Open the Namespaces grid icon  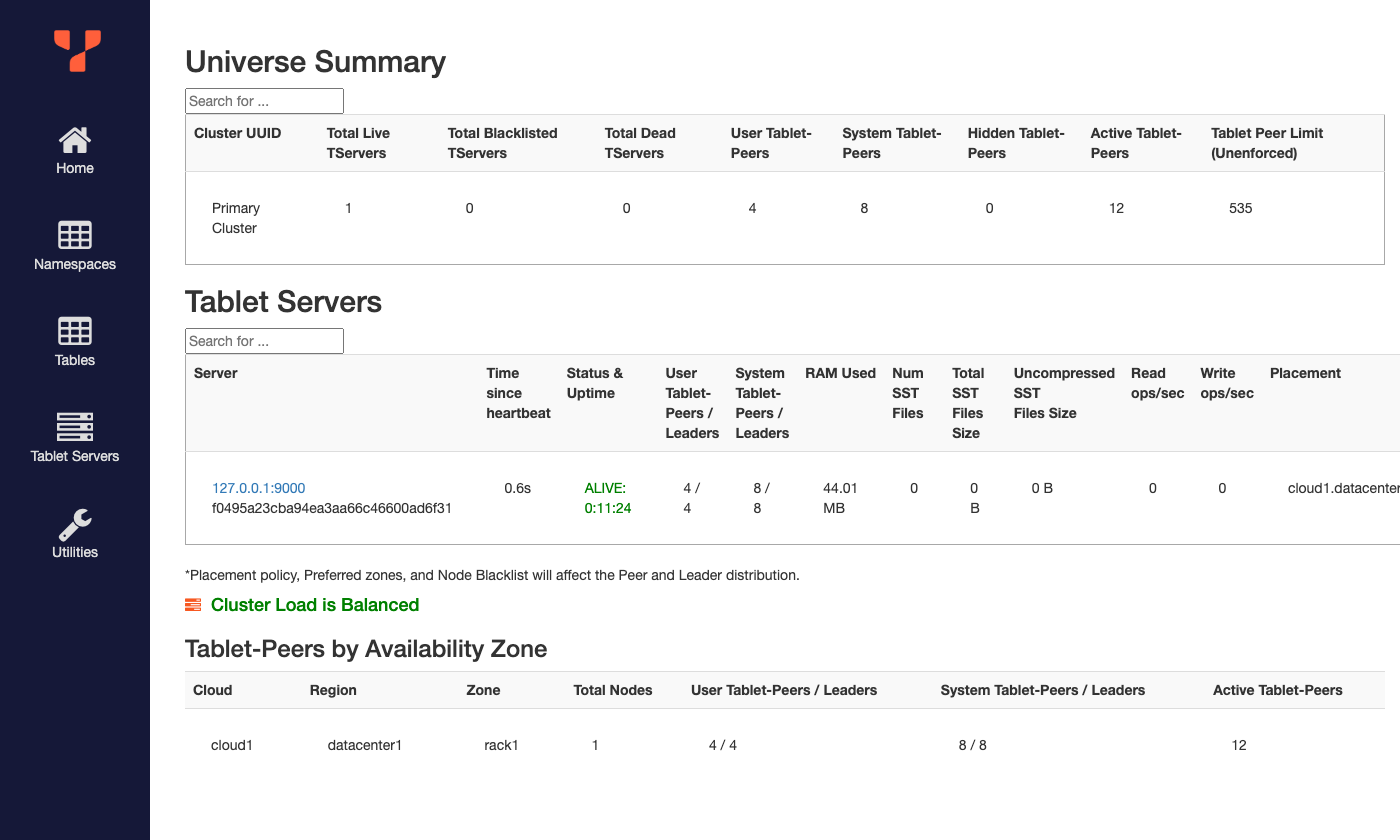75,235
